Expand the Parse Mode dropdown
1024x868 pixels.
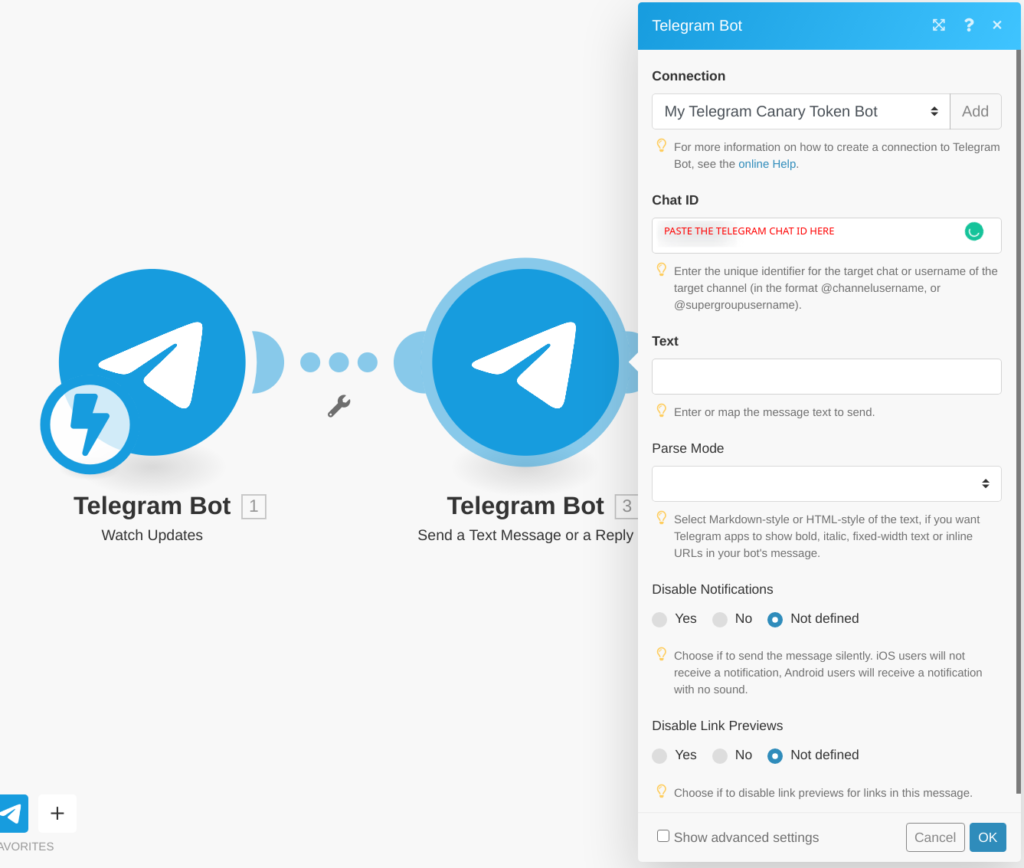826,483
